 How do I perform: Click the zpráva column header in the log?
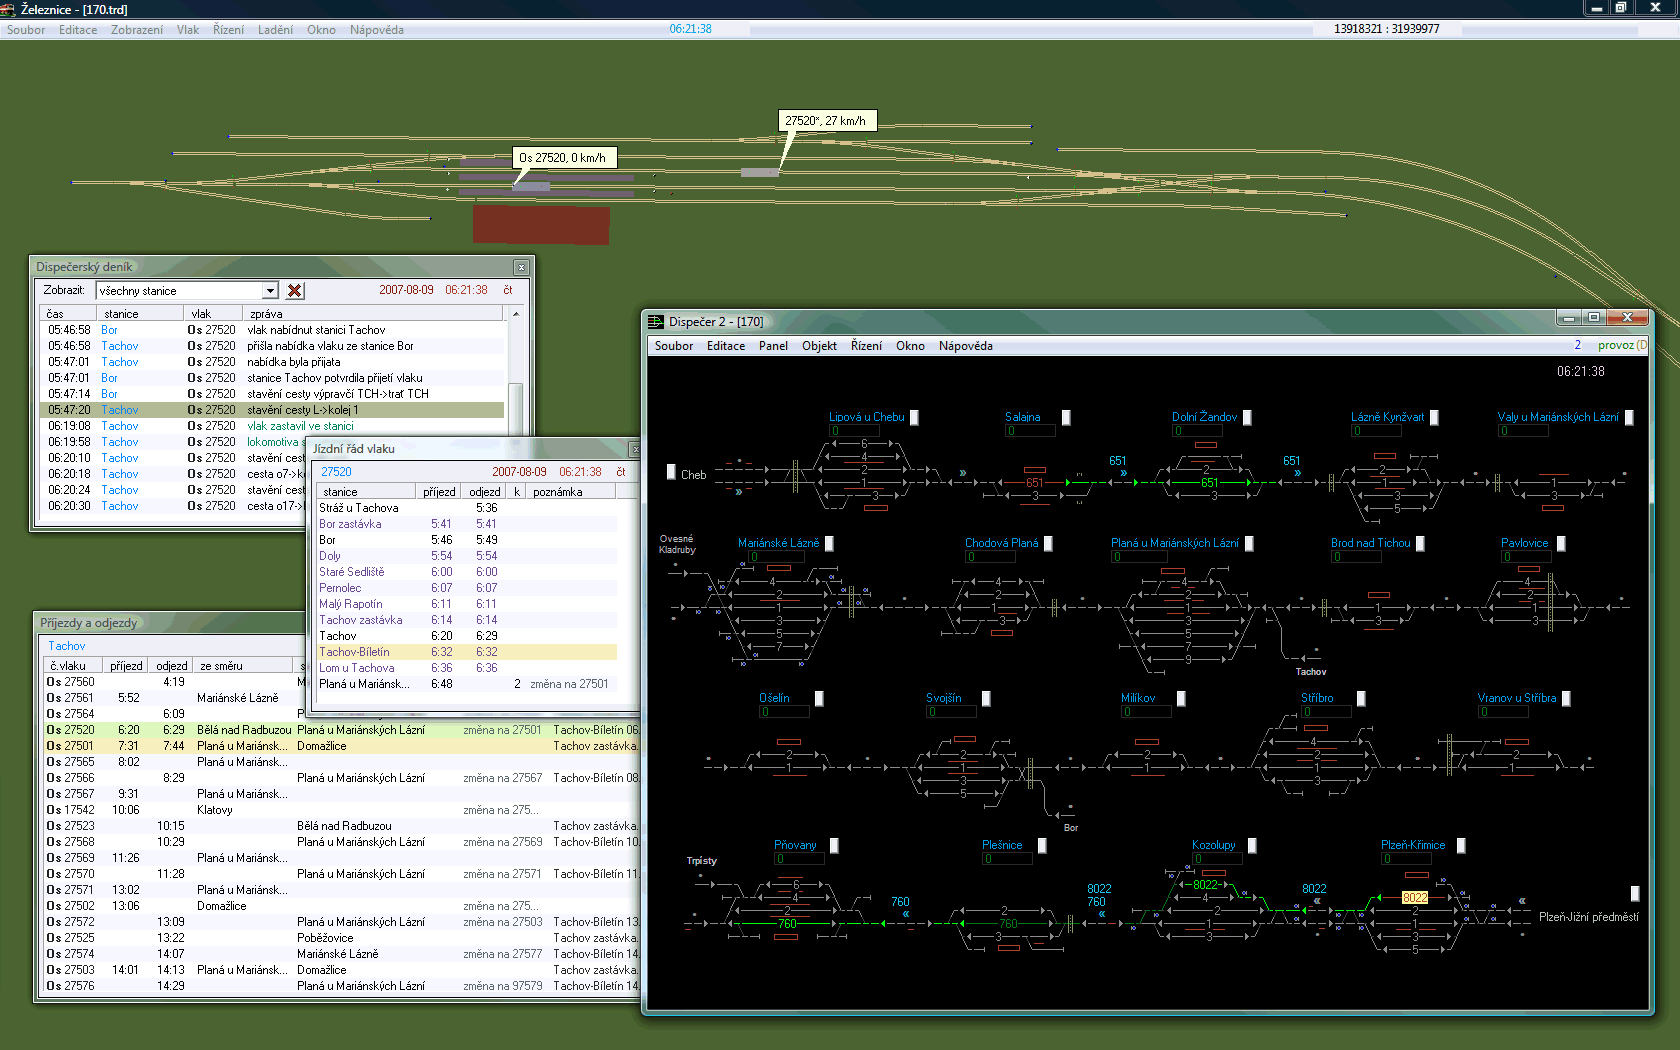point(266,314)
